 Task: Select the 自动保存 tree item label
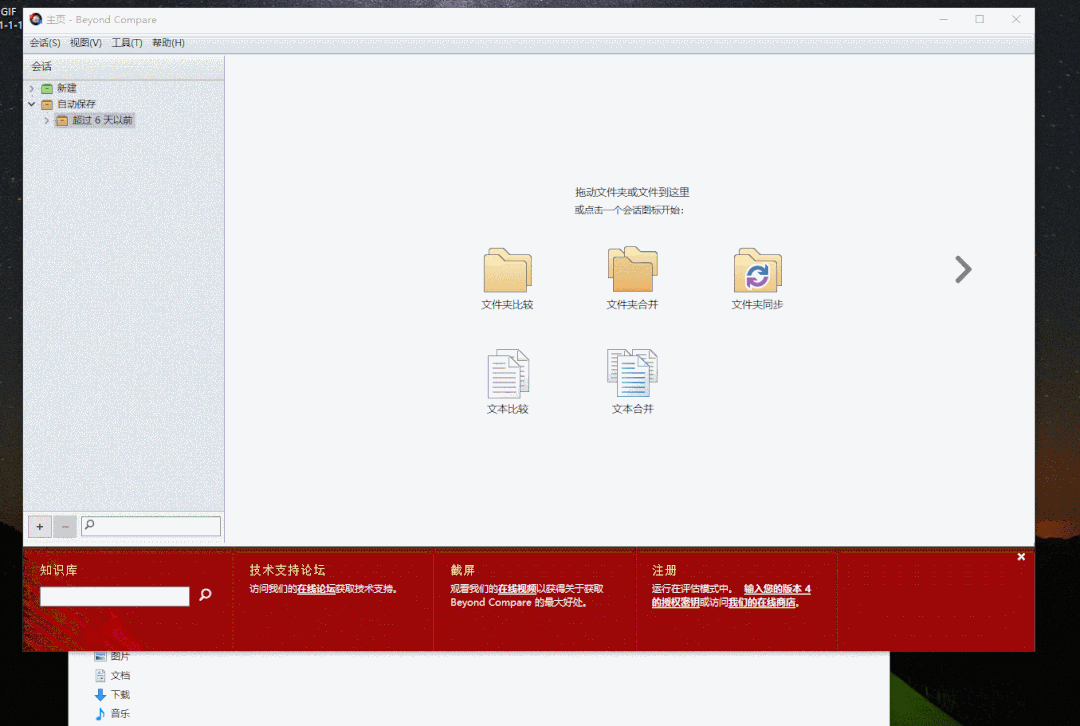pyautogui.click(x=76, y=104)
